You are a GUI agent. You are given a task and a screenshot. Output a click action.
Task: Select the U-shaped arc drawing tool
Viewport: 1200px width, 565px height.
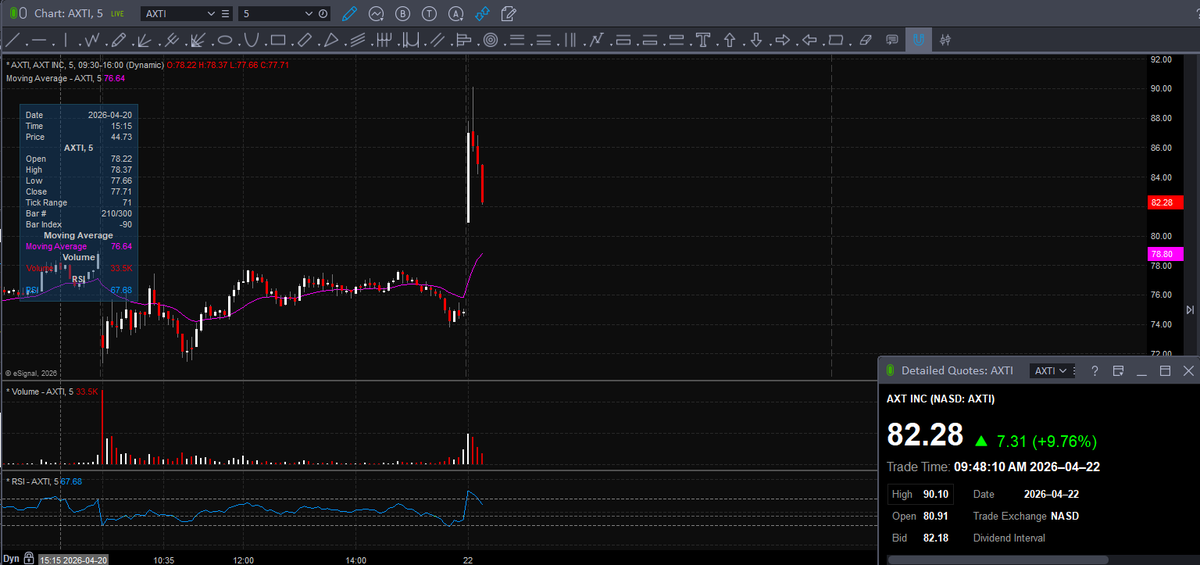point(252,40)
